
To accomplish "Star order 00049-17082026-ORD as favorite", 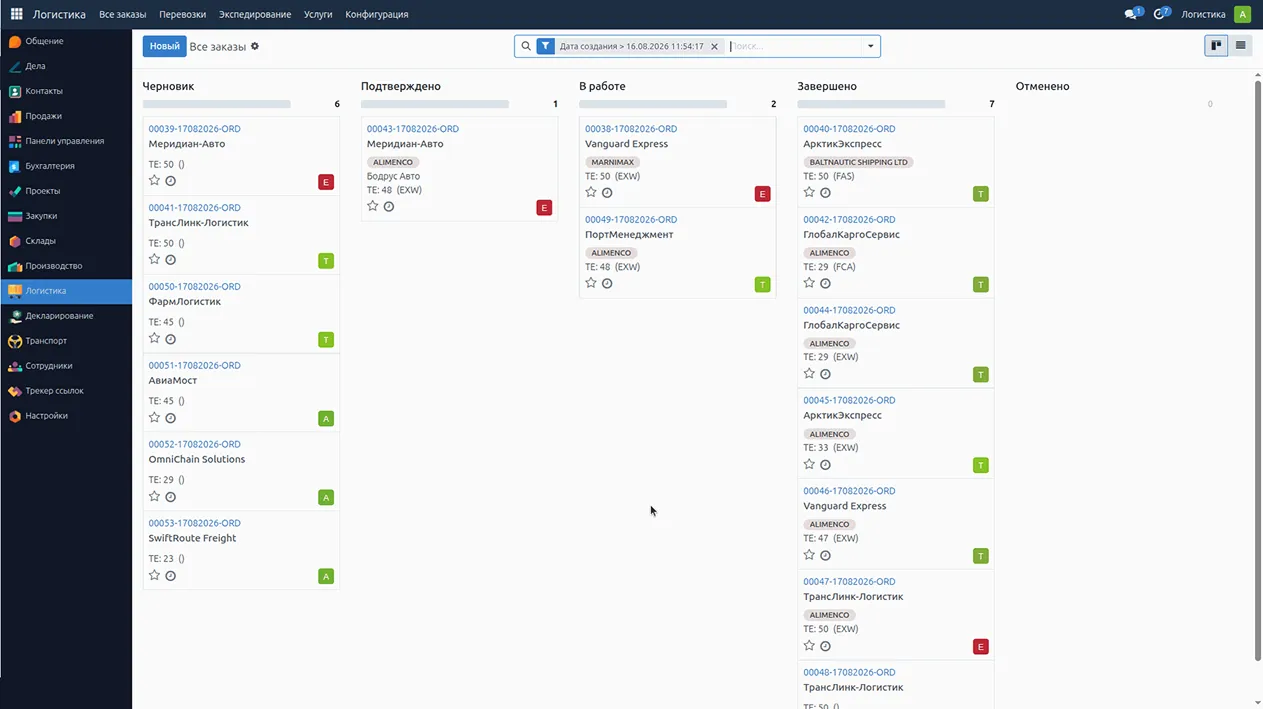I will 591,283.
